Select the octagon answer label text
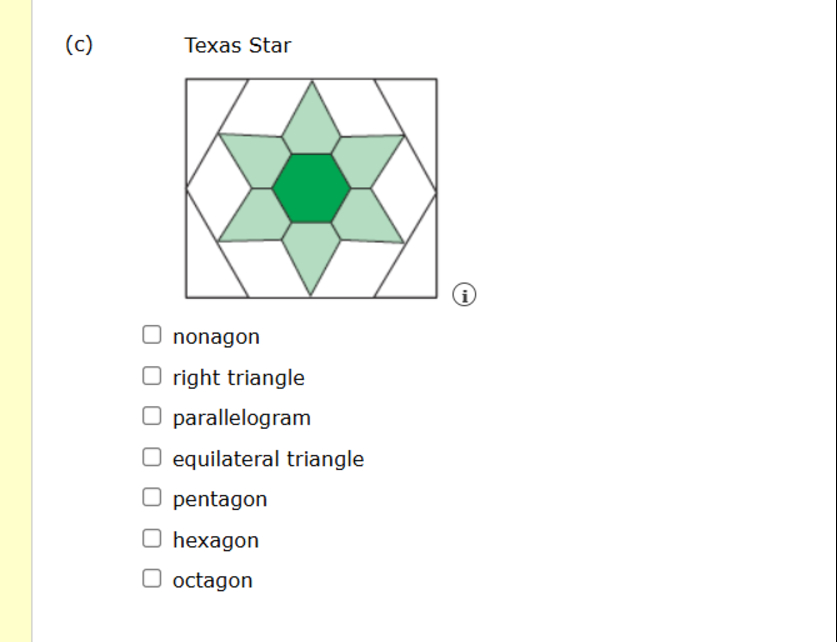The height and width of the screenshot is (642, 837). pos(212,580)
